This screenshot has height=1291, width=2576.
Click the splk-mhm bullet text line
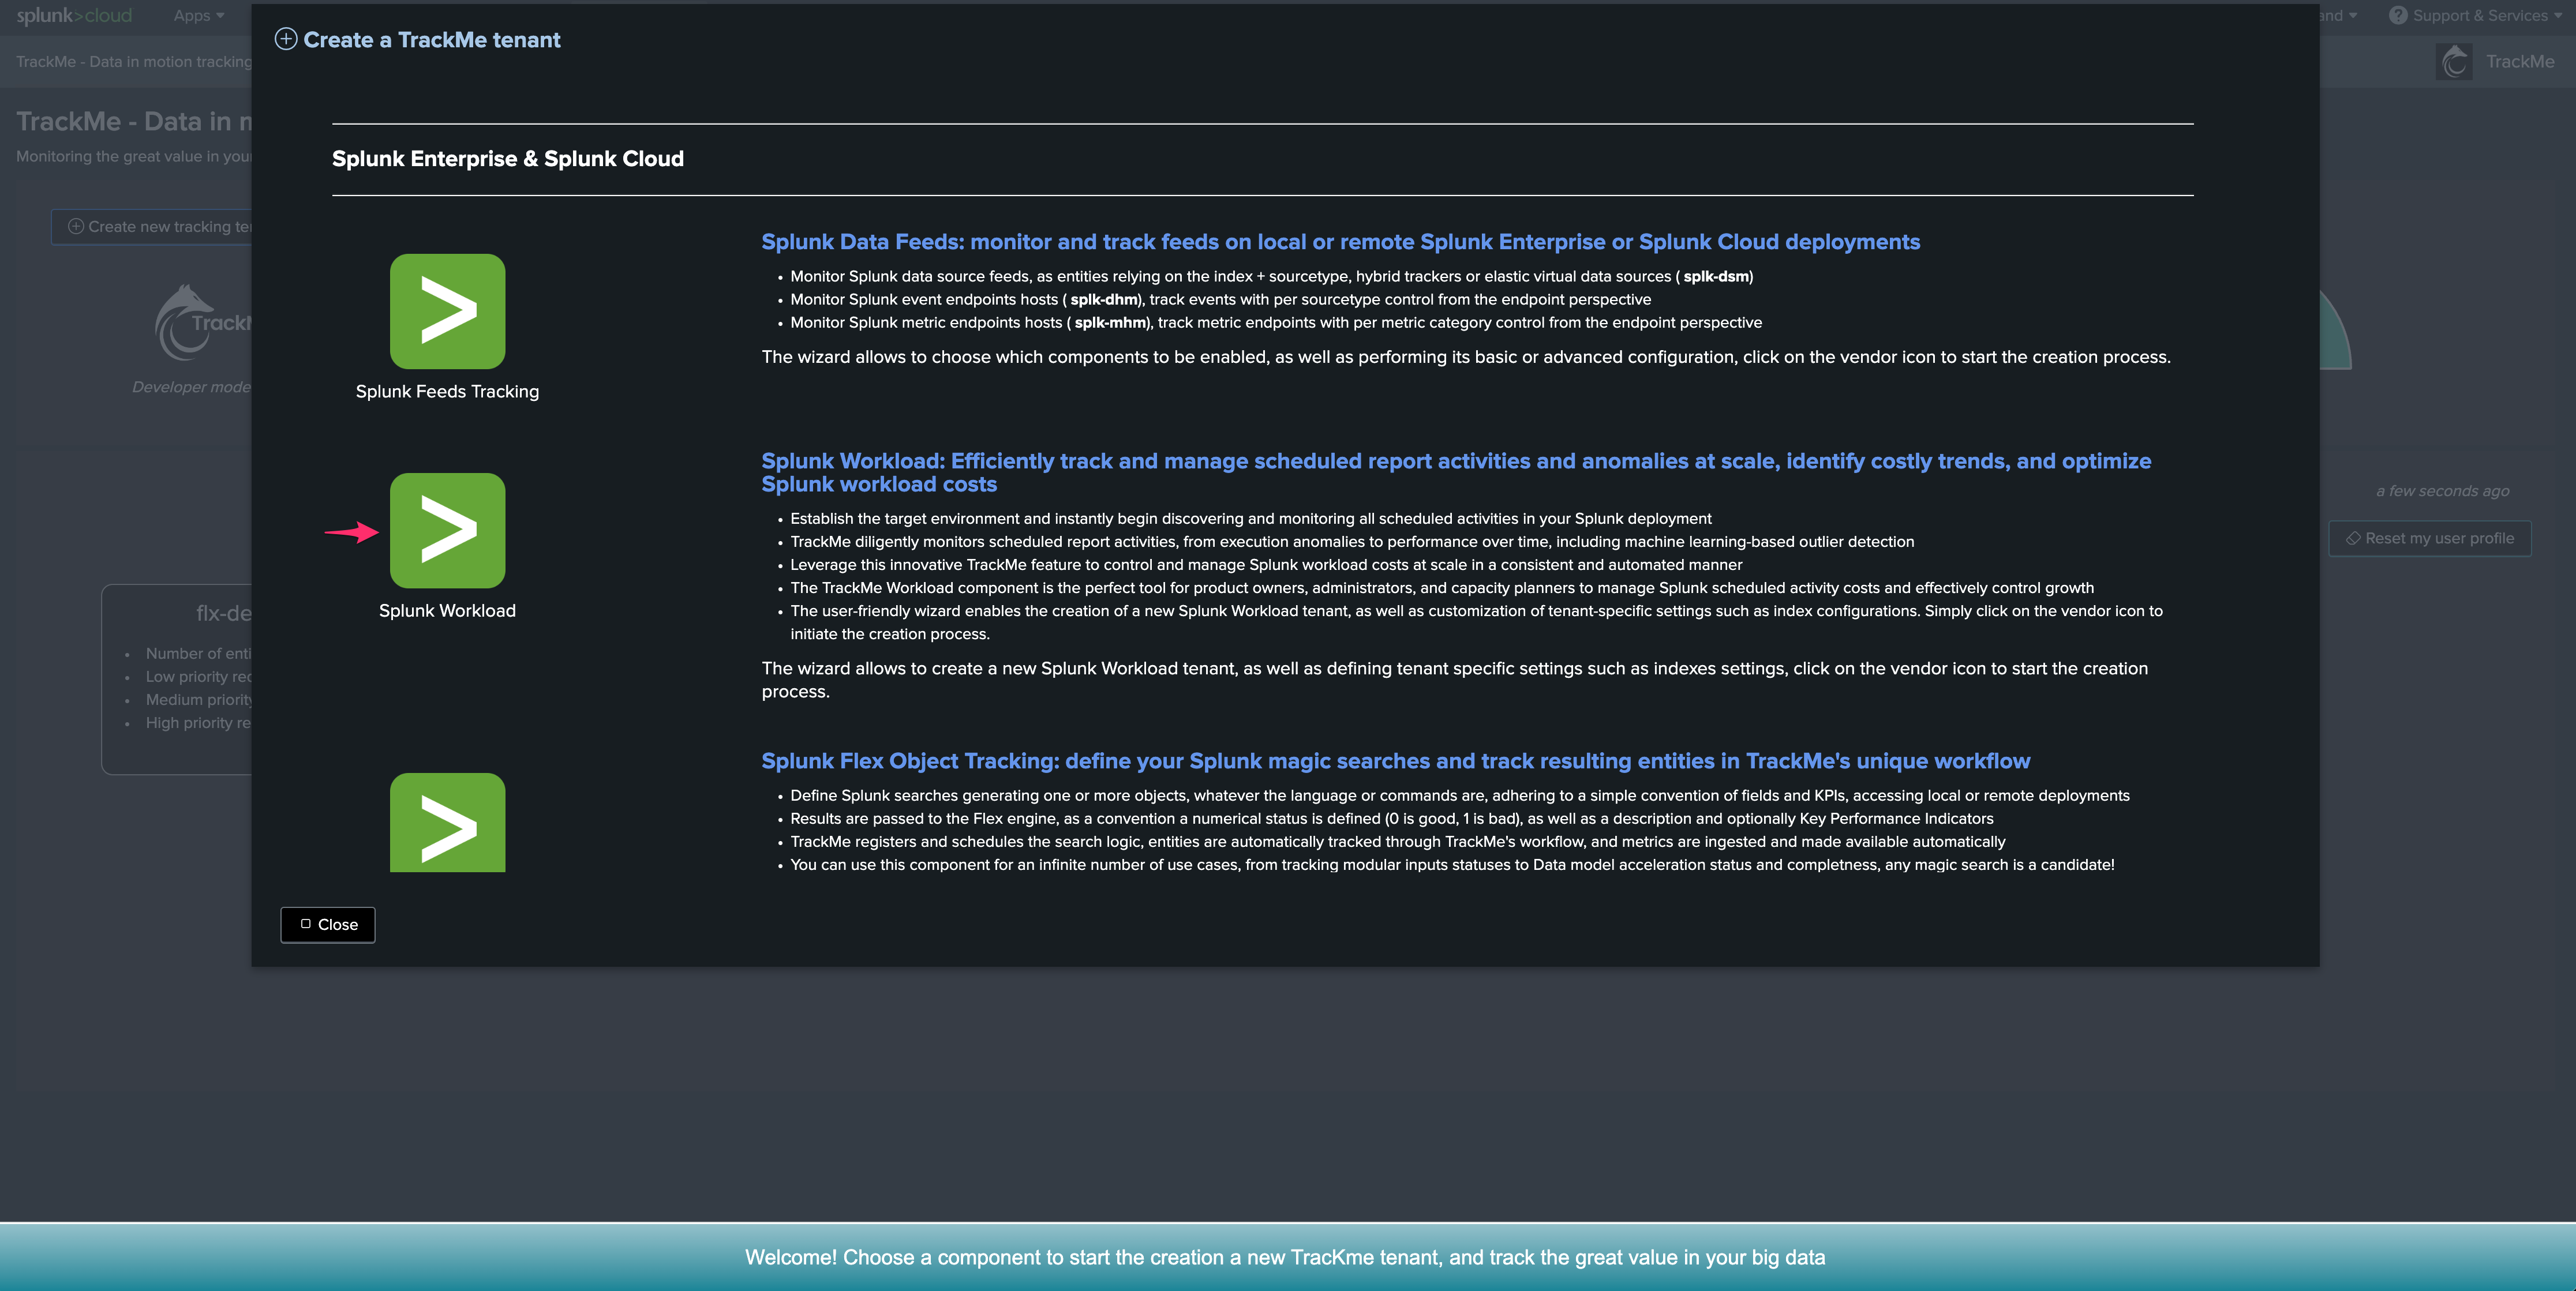click(x=1276, y=322)
